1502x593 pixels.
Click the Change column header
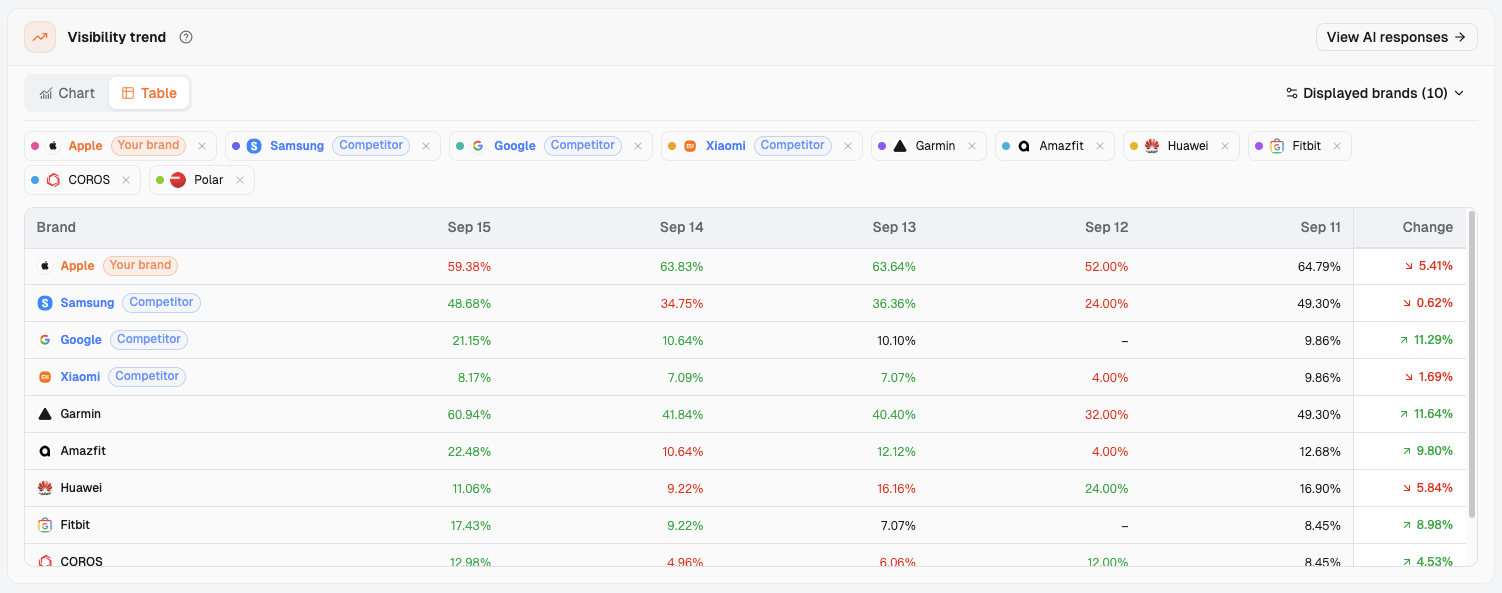1427,228
